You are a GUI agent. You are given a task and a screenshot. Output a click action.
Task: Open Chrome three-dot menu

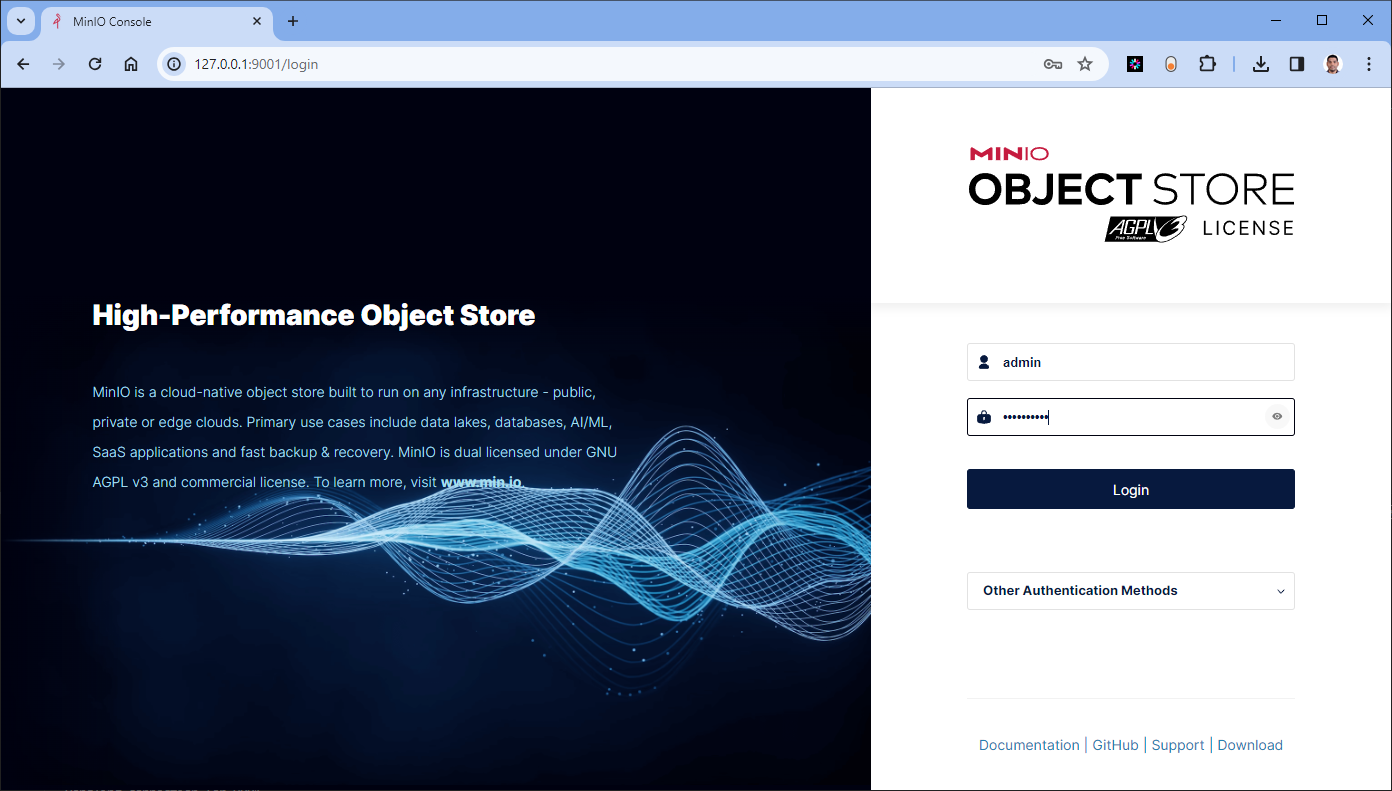pos(1369,64)
